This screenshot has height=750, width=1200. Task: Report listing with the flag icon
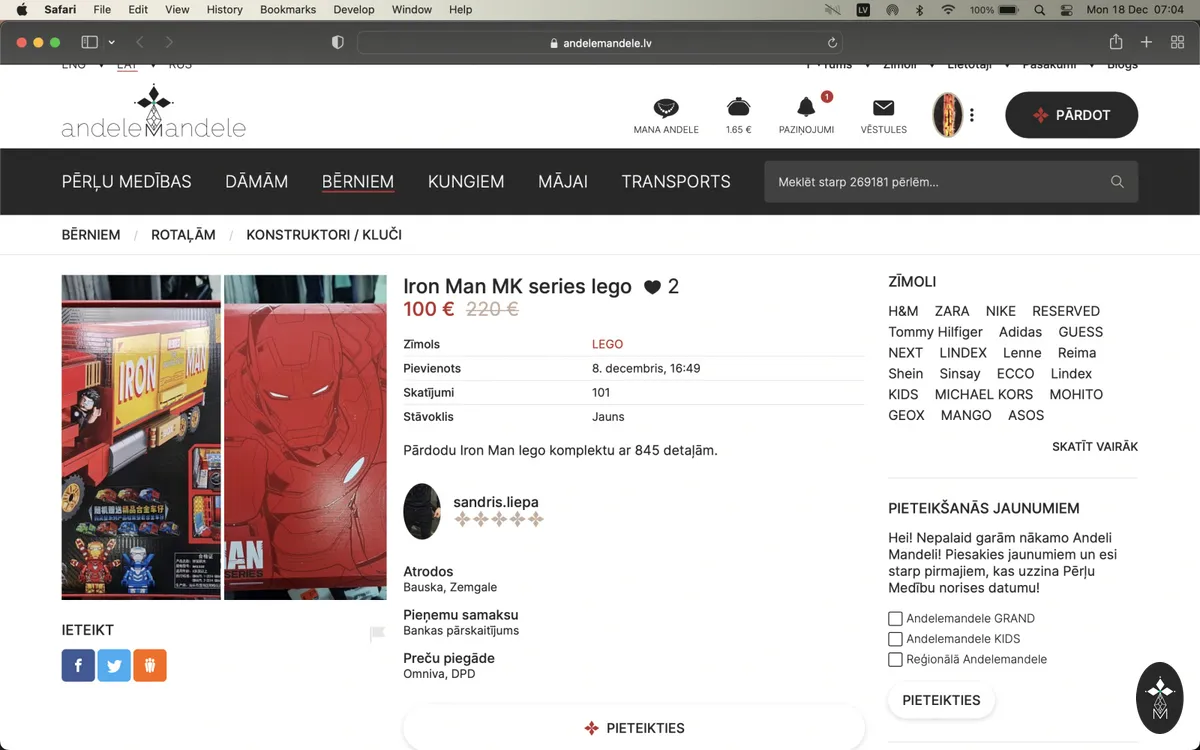[377, 633]
